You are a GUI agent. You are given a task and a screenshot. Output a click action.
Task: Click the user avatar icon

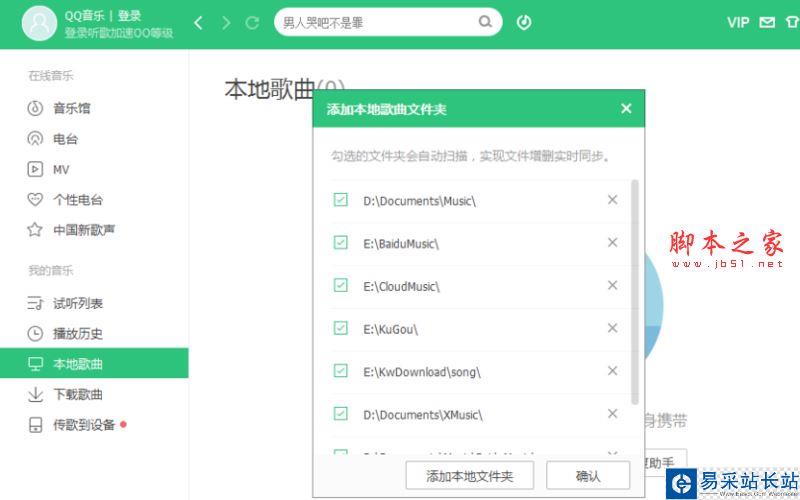click(39, 23)
